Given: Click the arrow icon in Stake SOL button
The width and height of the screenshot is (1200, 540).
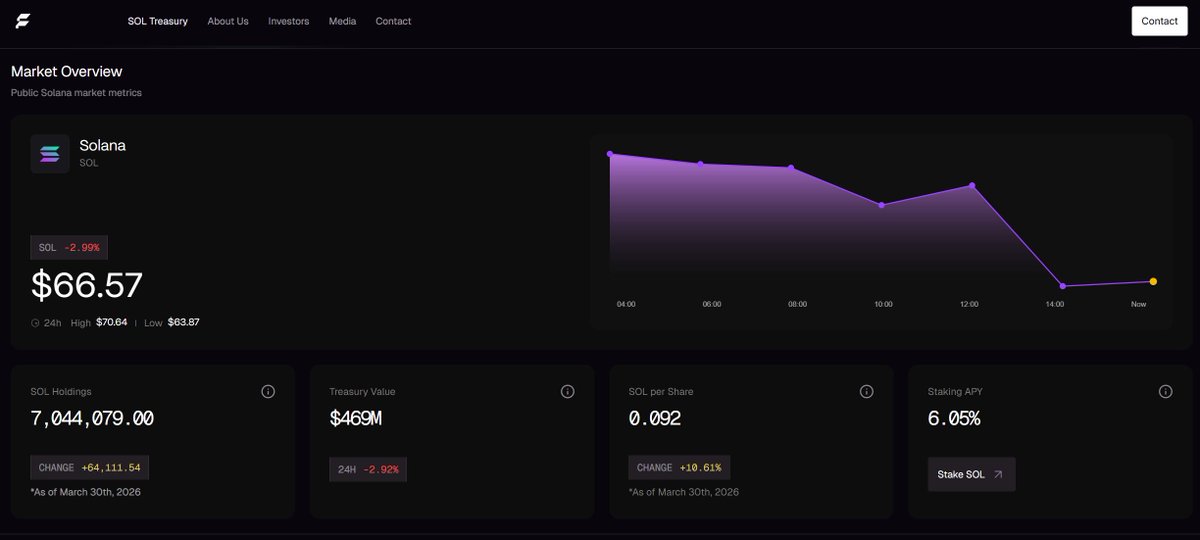Looking at the screenshot, I should point(997,474).
